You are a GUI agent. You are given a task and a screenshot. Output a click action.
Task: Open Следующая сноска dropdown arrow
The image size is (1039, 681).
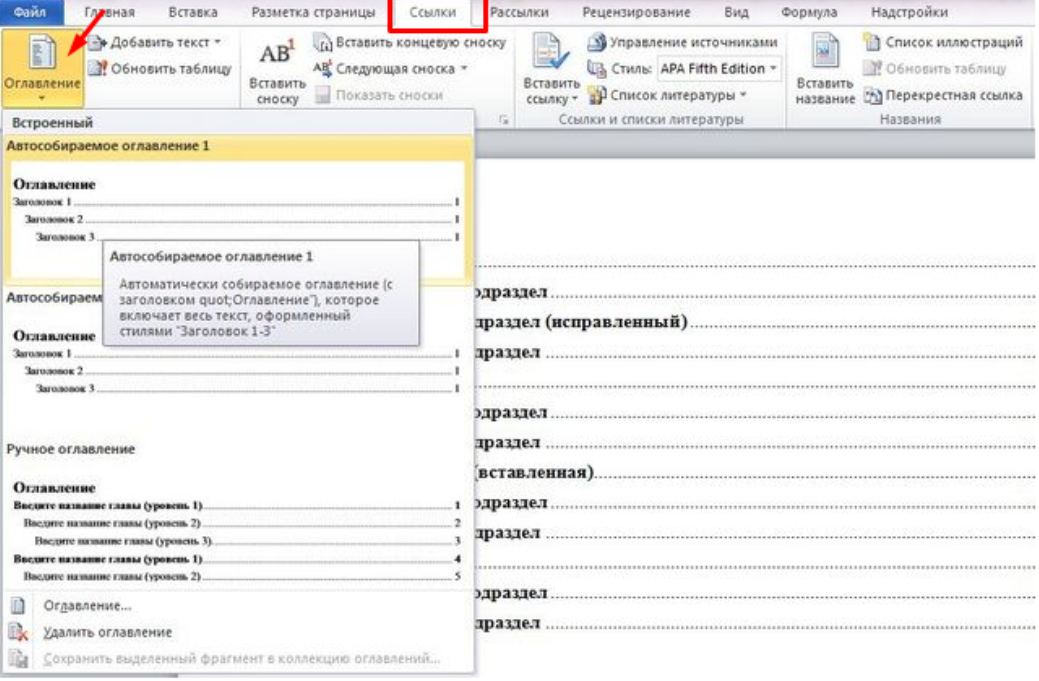click(464, 69)
